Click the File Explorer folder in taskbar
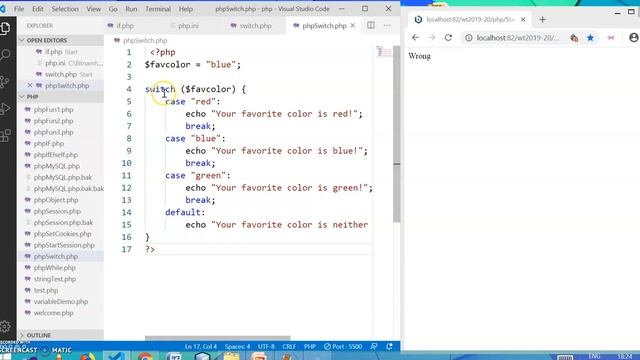The width and height of the screenshot is (640, 360). (231, 357)
